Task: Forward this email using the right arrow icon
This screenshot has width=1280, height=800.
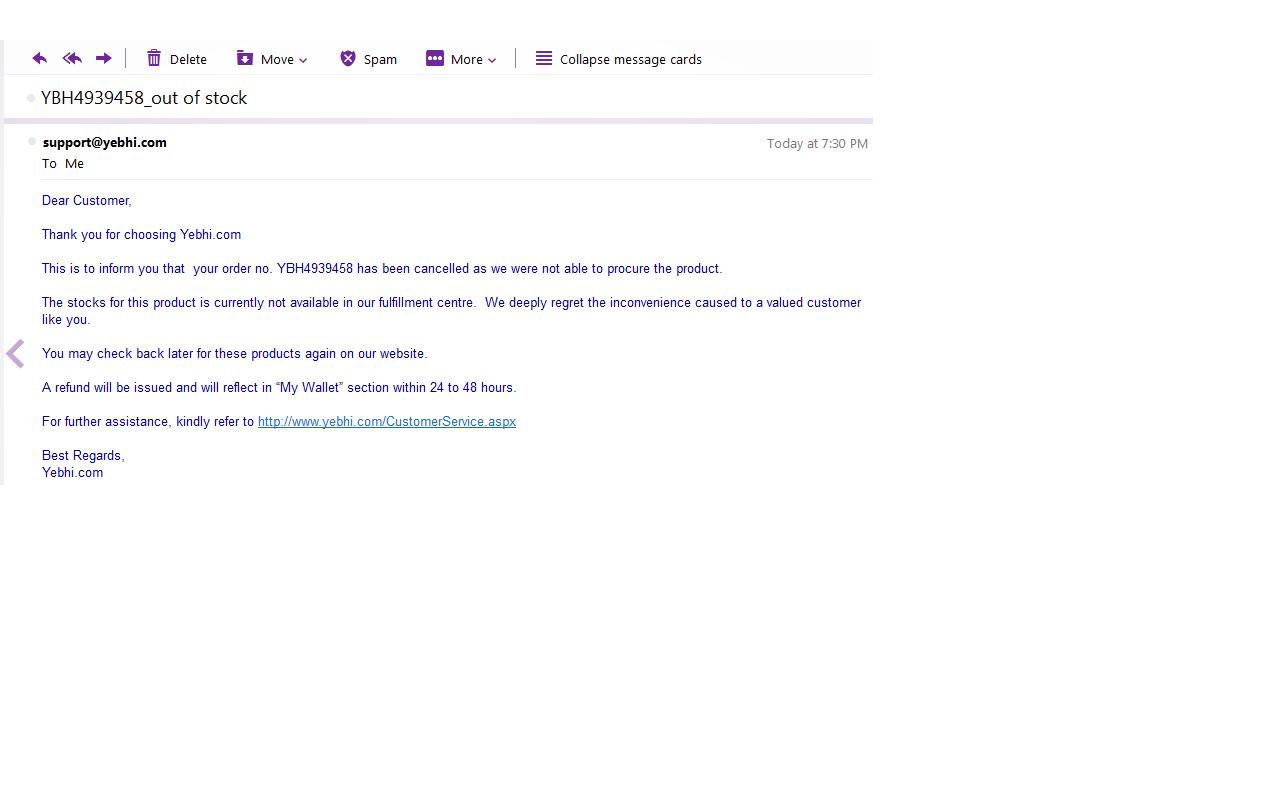Action: (x=103, y=59)
